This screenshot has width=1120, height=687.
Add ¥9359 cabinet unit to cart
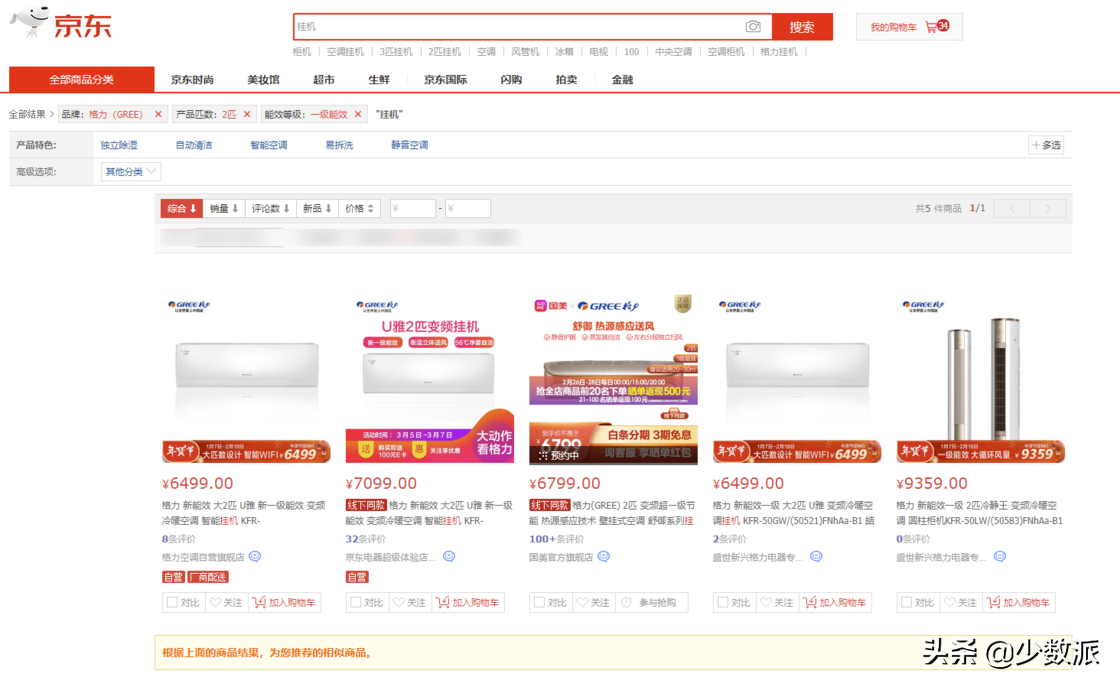1019,603
